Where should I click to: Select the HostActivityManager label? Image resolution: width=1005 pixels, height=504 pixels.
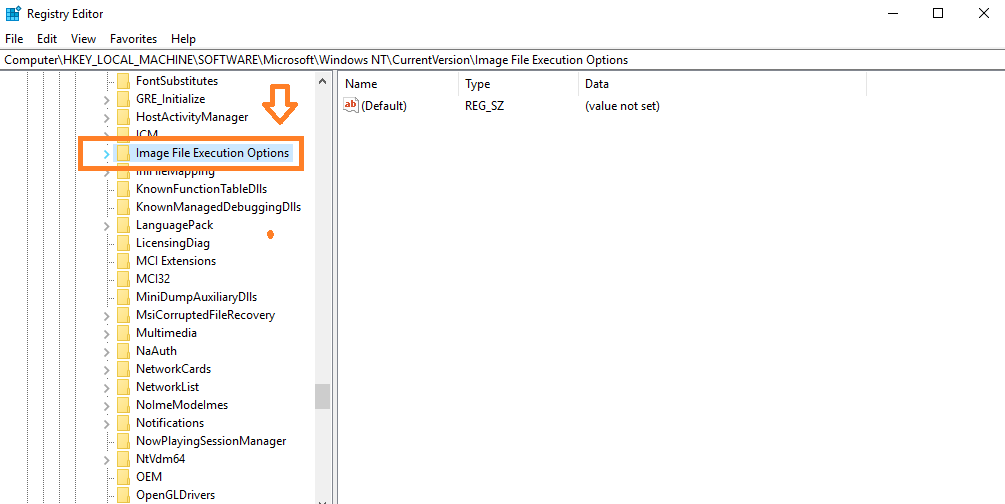coord(192,117)
